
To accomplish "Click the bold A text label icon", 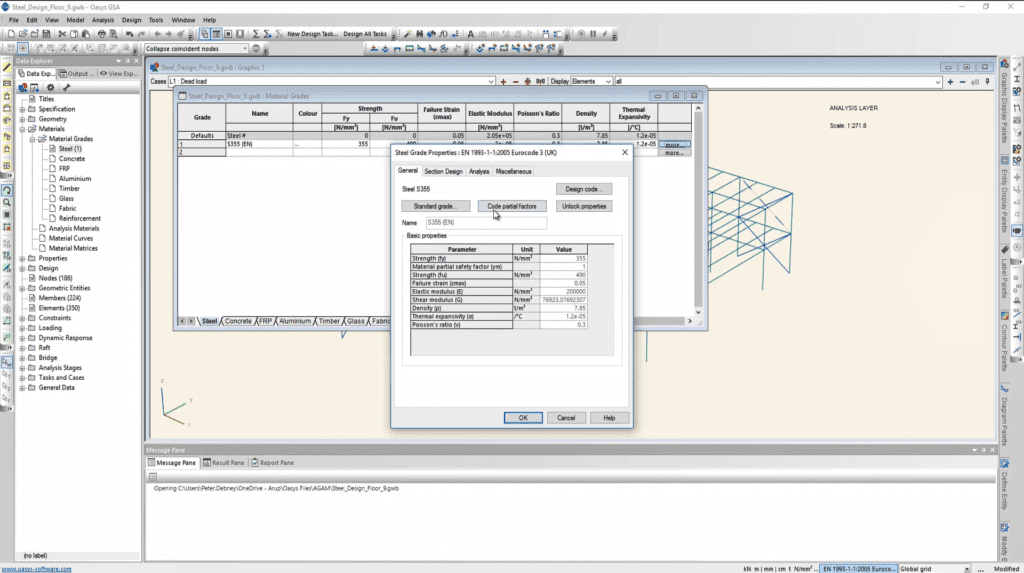I will click(470, 34).
